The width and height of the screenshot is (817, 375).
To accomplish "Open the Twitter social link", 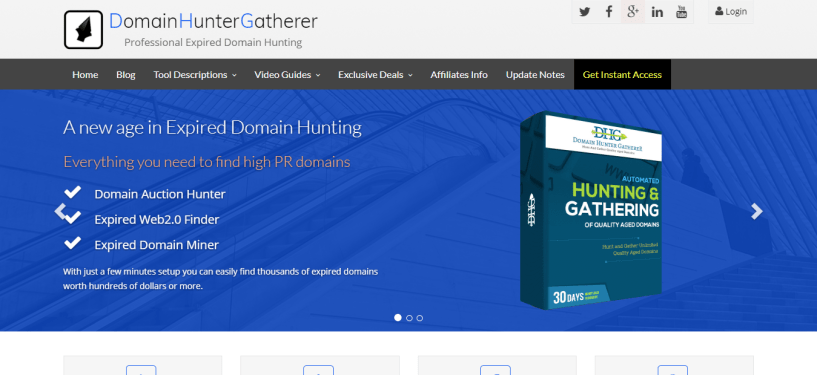I will click(585, 12).
